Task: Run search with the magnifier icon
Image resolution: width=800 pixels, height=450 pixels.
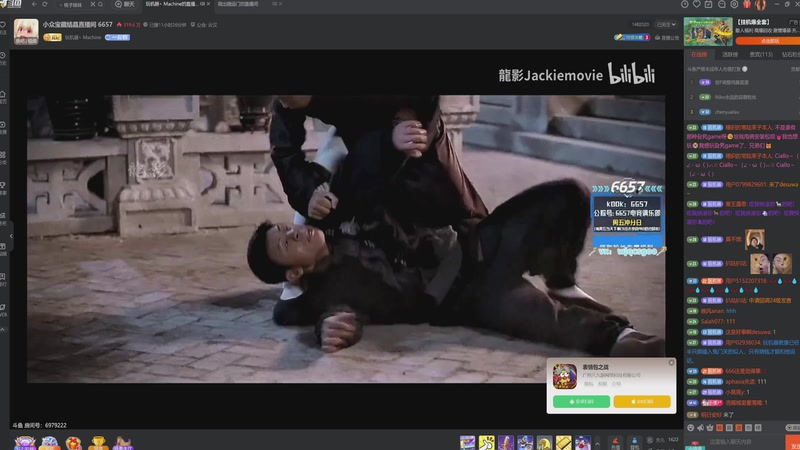Action: click(101, 4)
